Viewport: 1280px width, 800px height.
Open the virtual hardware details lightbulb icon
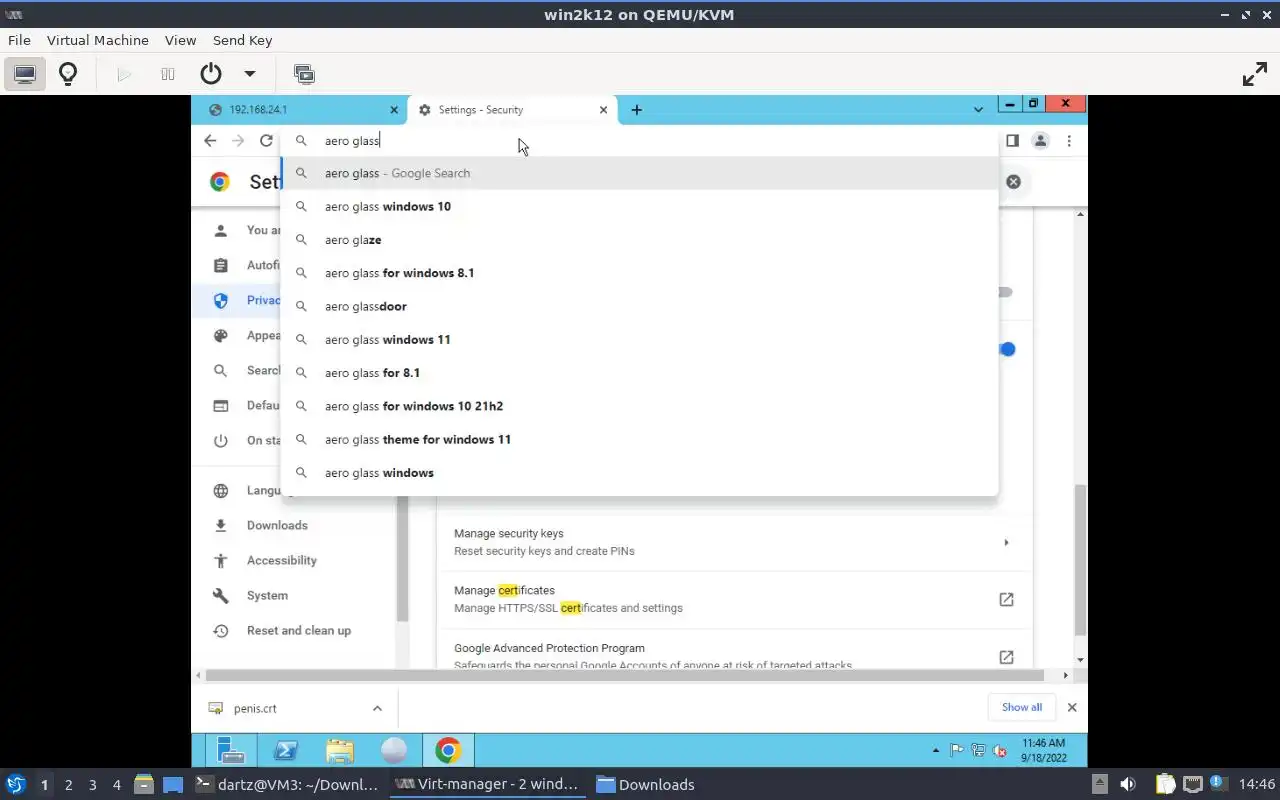[68, 74]
